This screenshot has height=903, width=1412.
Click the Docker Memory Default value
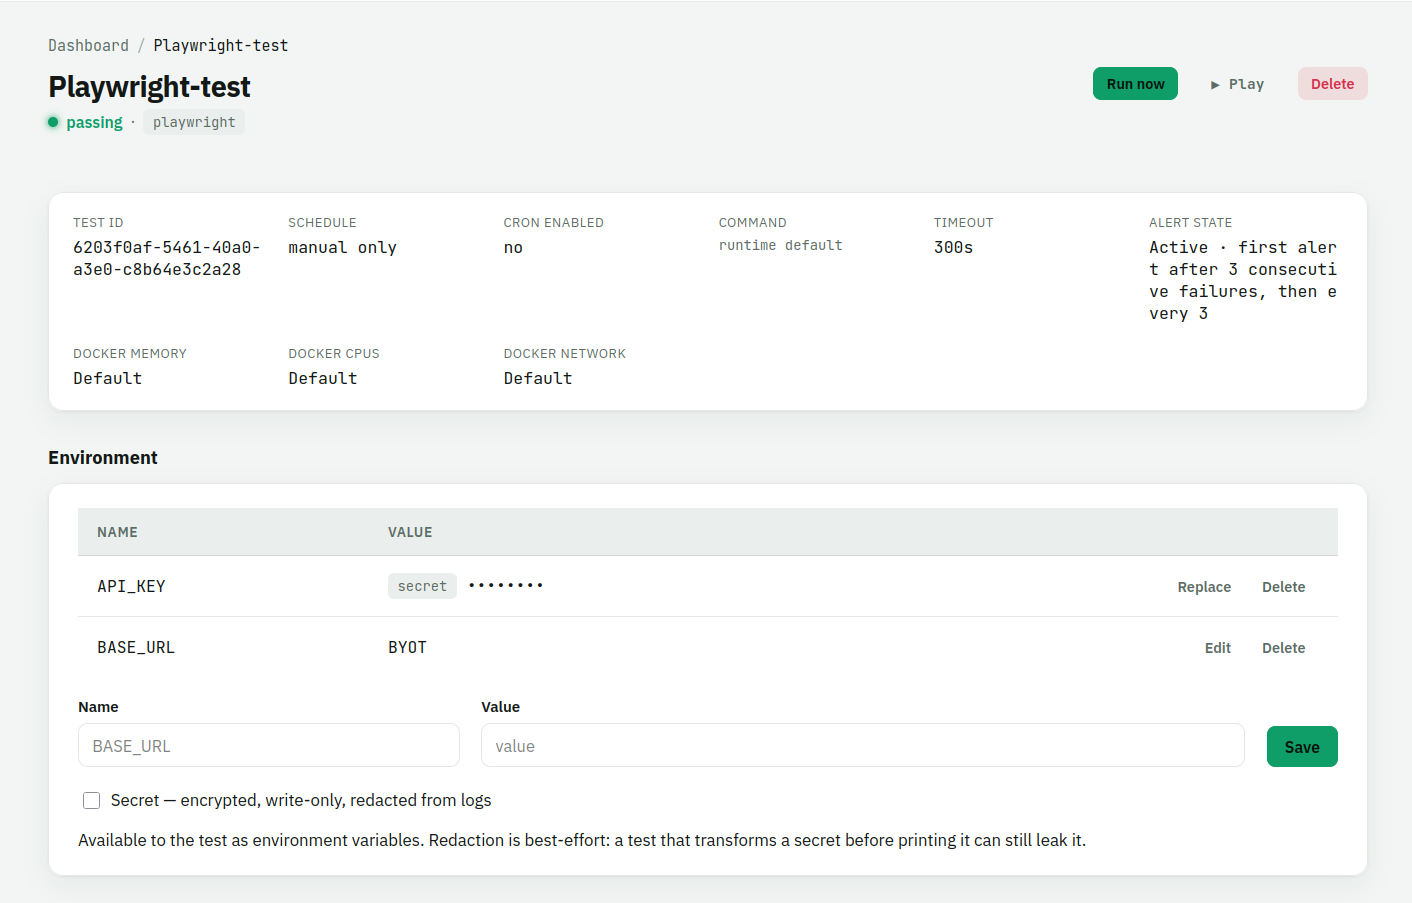[107, 378]
